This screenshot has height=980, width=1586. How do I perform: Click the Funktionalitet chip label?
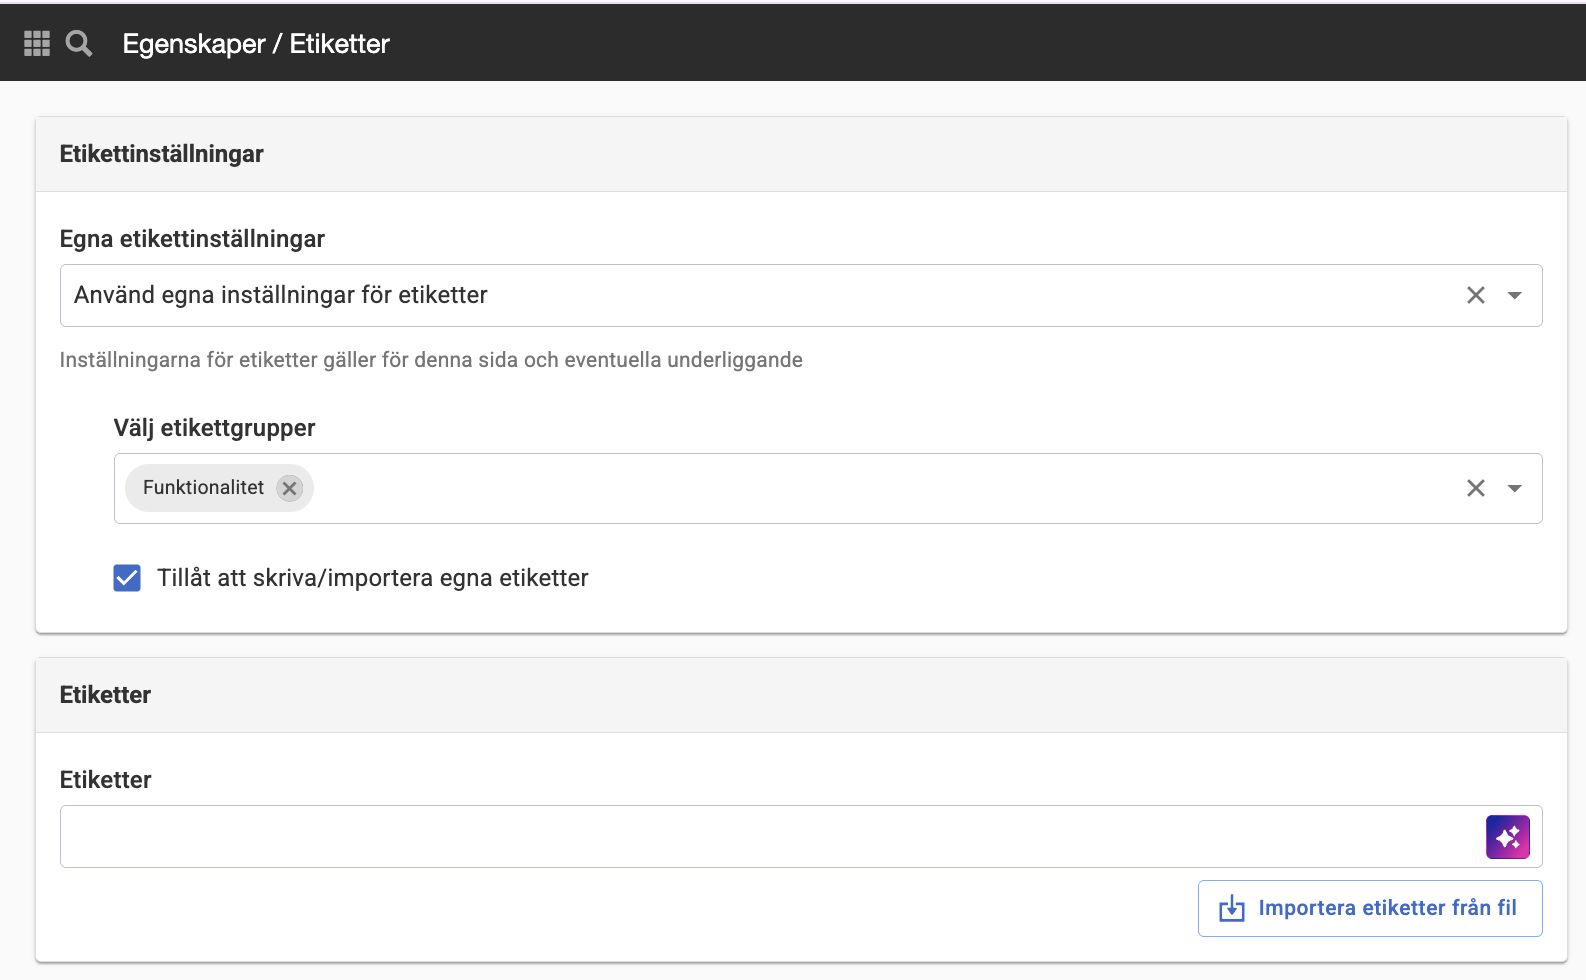tap(204, 487)
